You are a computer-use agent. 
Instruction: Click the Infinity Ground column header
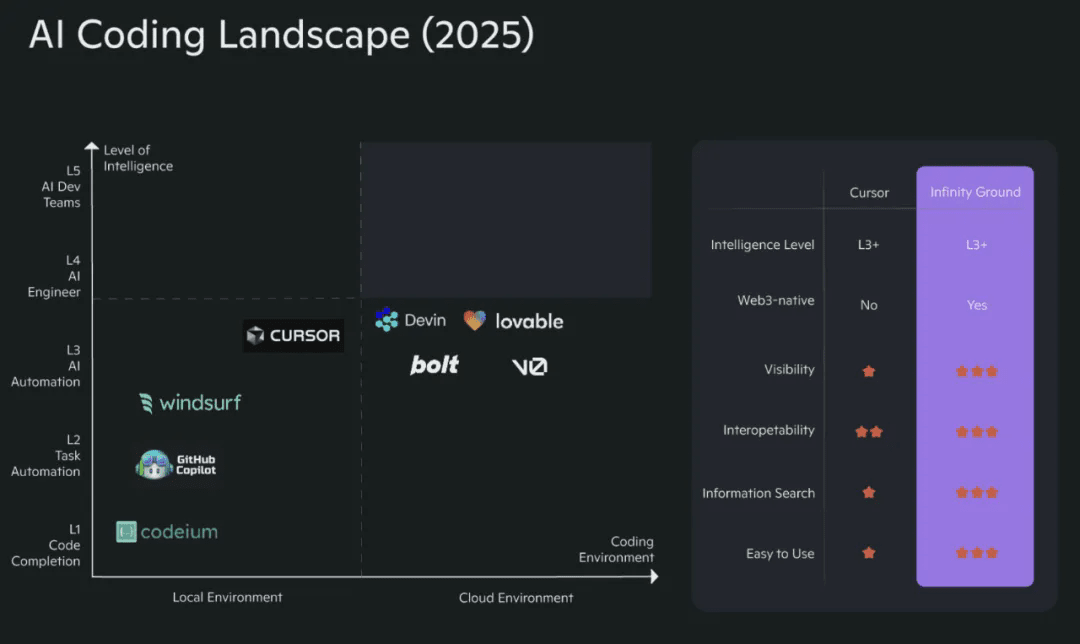[975, 192]
